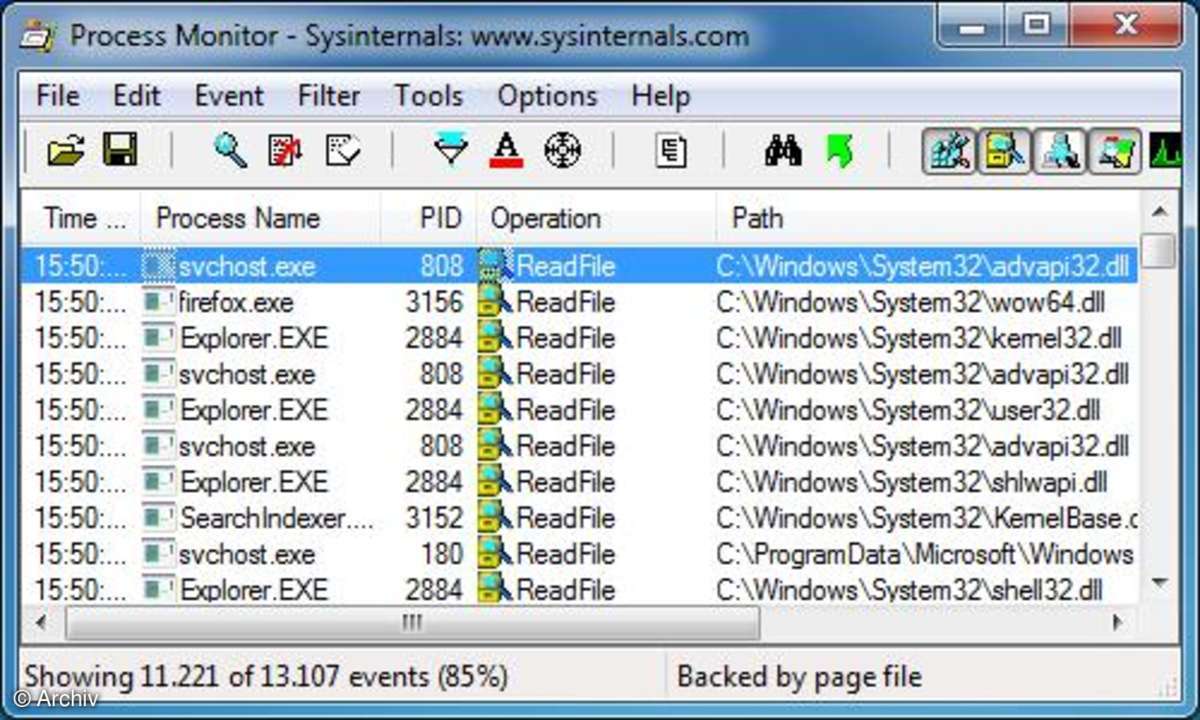Toggle Show File System Activity button
Image resolution: width=1200 pixels, height=720 pixels.
point(1003,151)
